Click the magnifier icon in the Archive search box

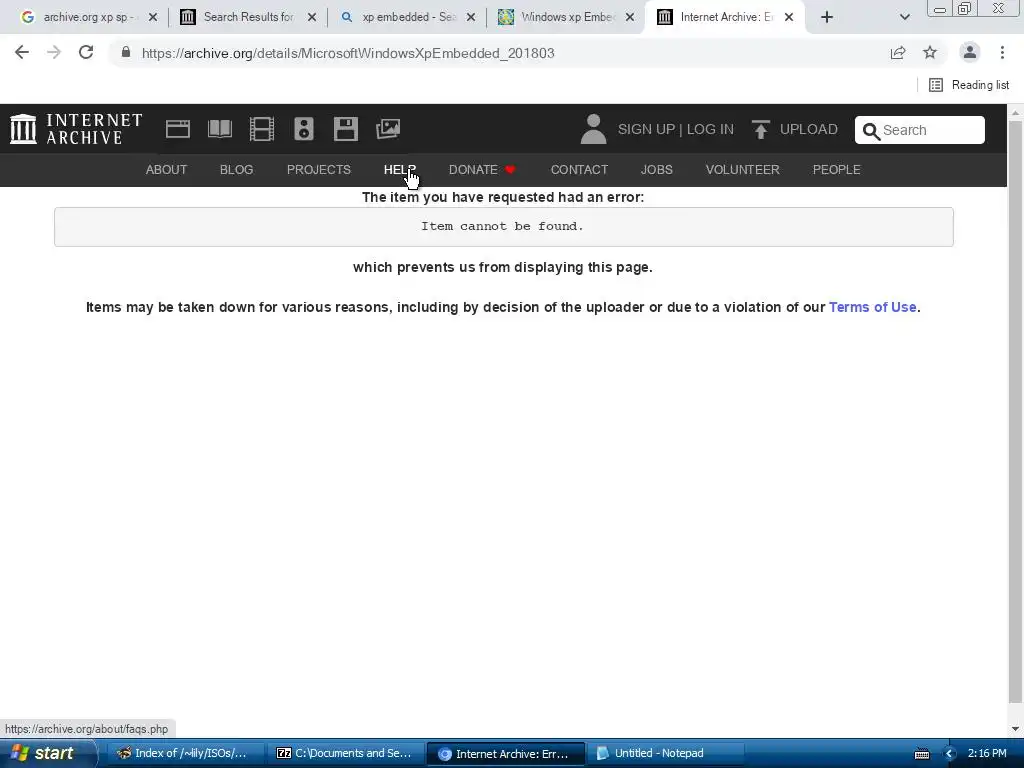871,131
